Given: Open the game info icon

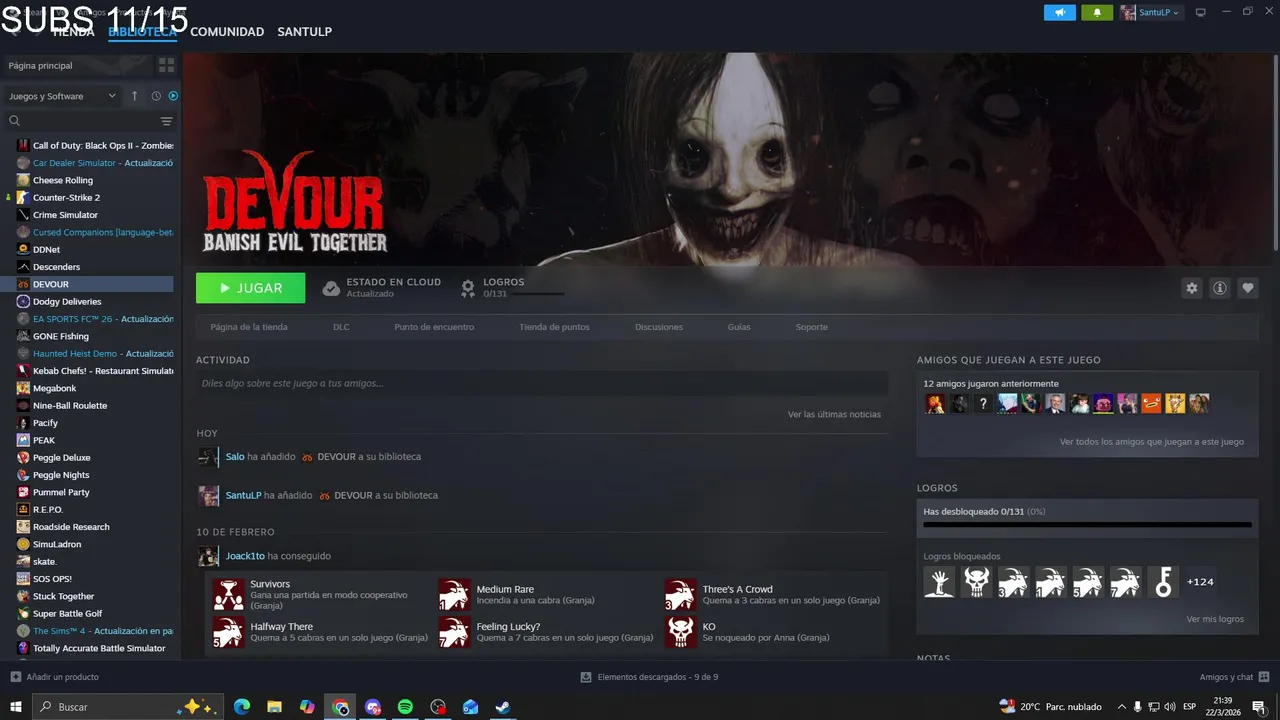Looking at the screenshot, I should pyautogui.click(x=1219, y=288).
